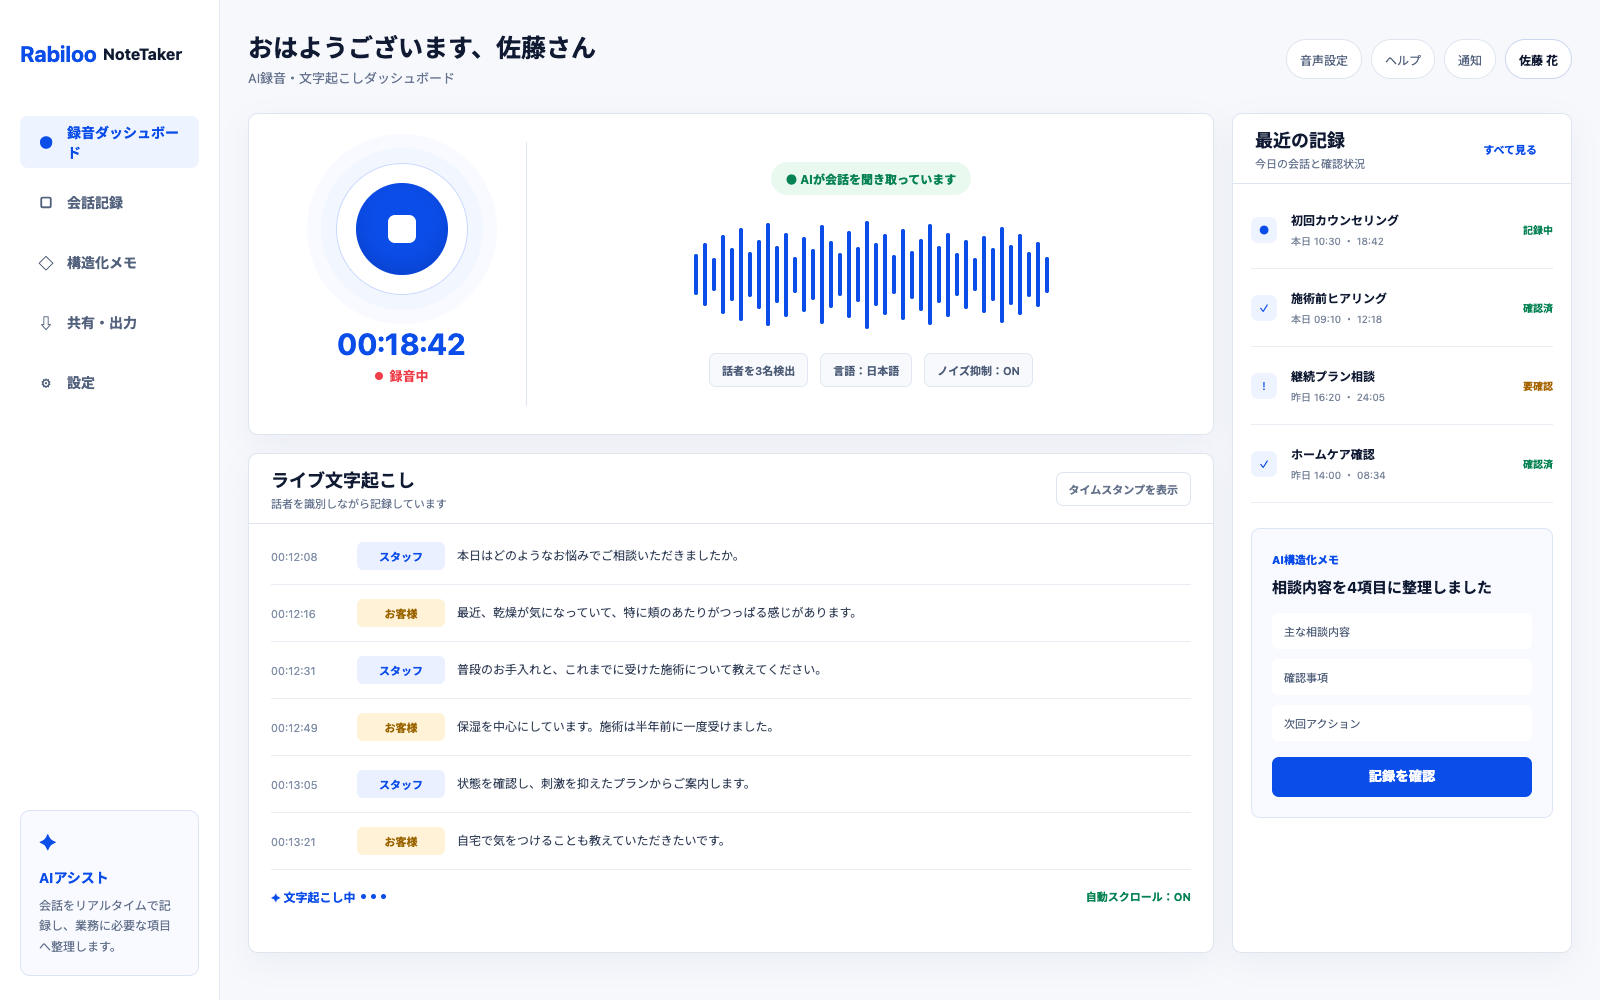This screenshot has width=1600, height=1000.
Task: Open 音声設定 in the header
Action: point(1324,60)
